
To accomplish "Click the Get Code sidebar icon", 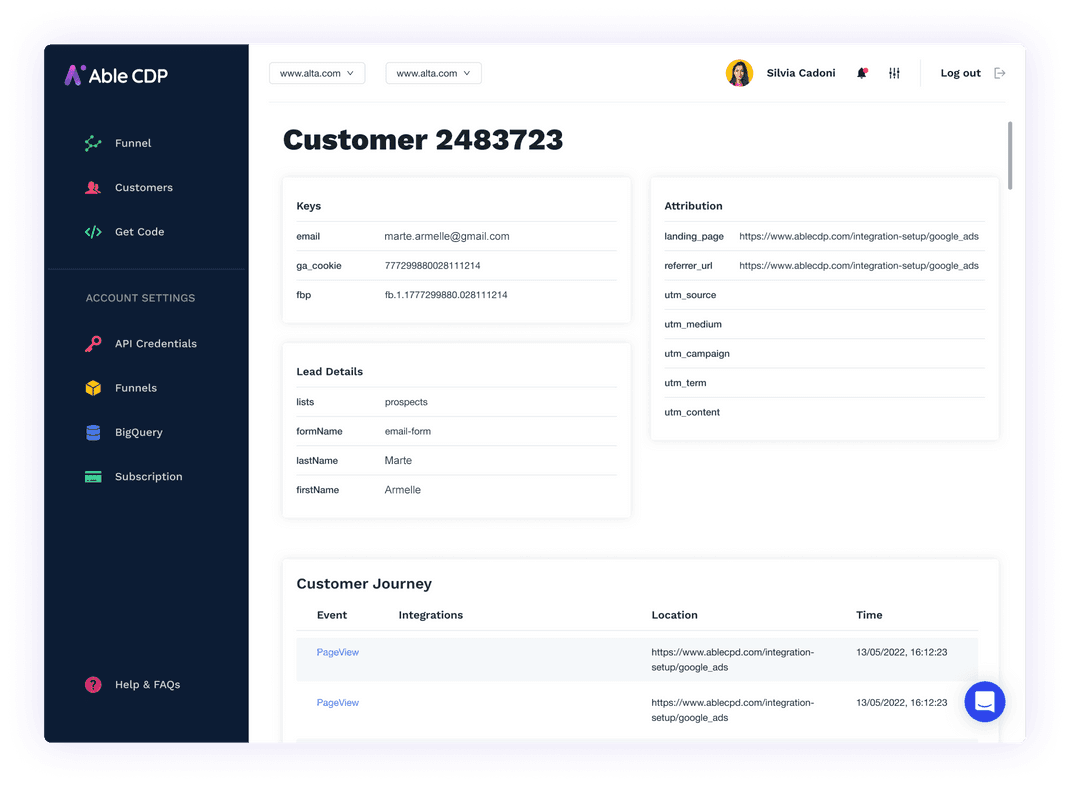I will pos(92,231).
